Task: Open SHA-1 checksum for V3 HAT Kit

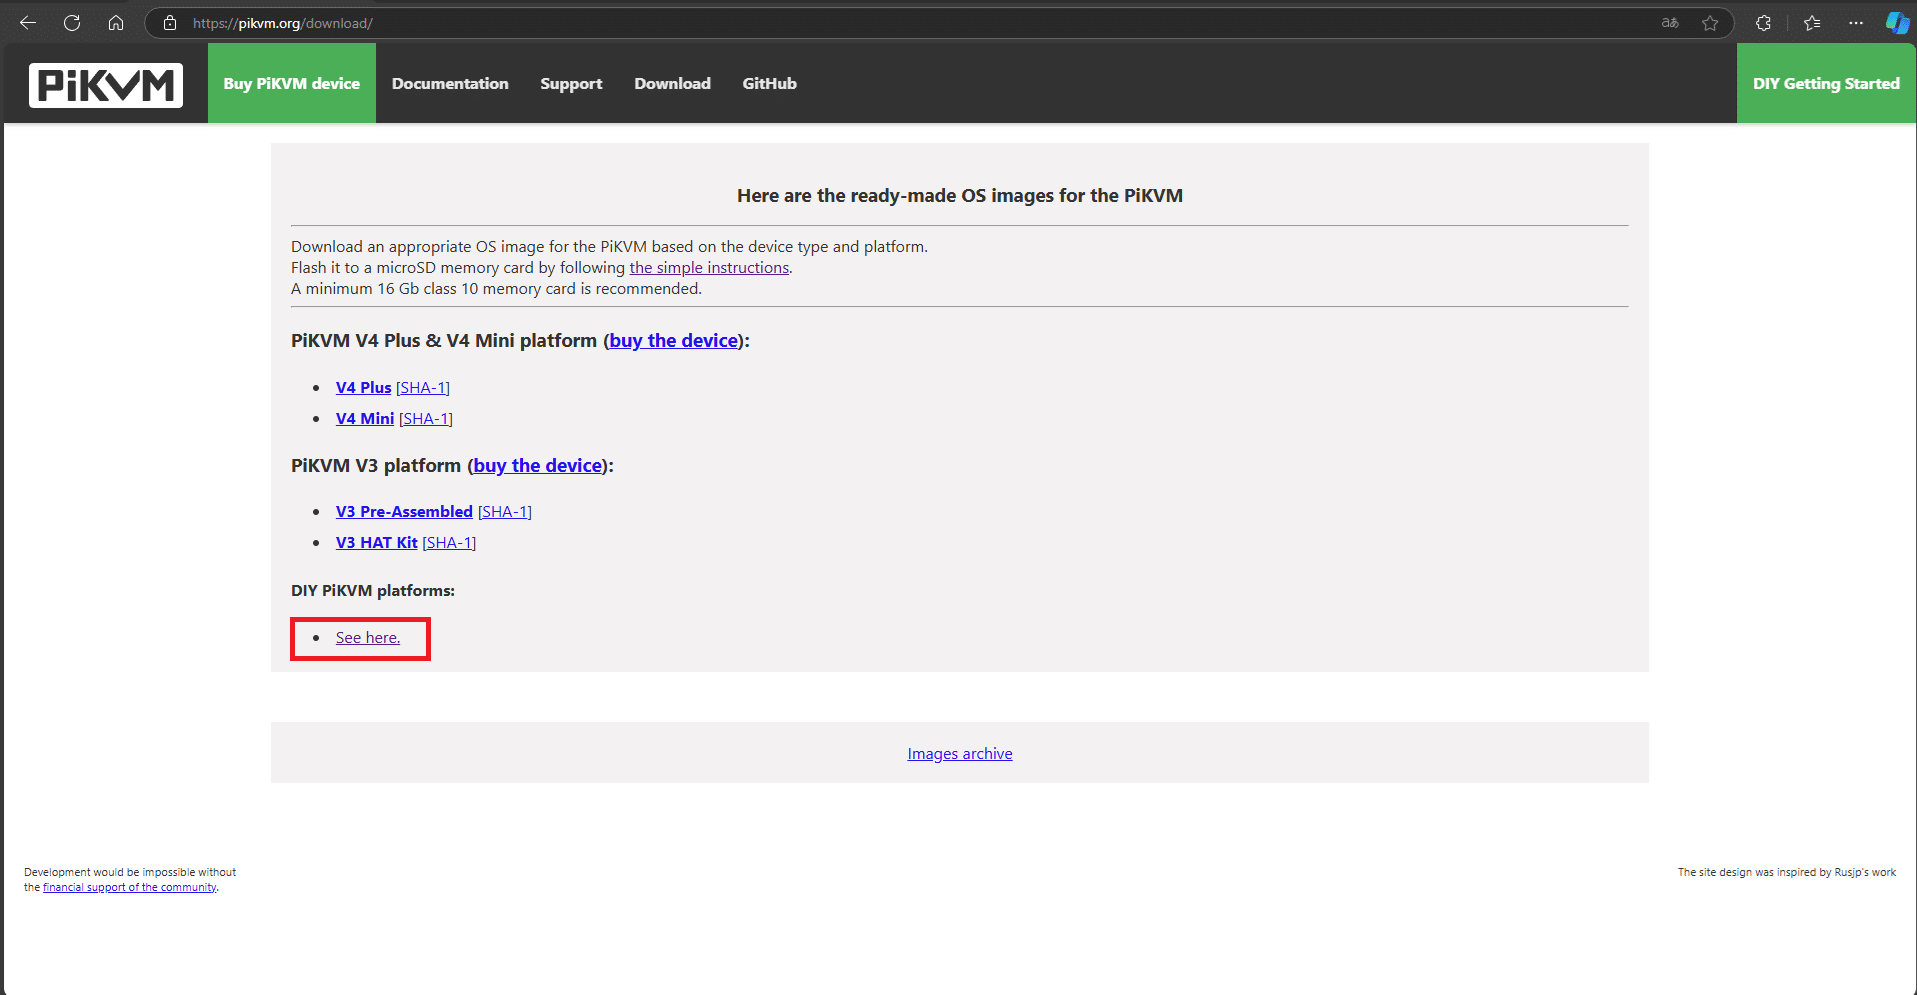Action: tap(449, 543)
